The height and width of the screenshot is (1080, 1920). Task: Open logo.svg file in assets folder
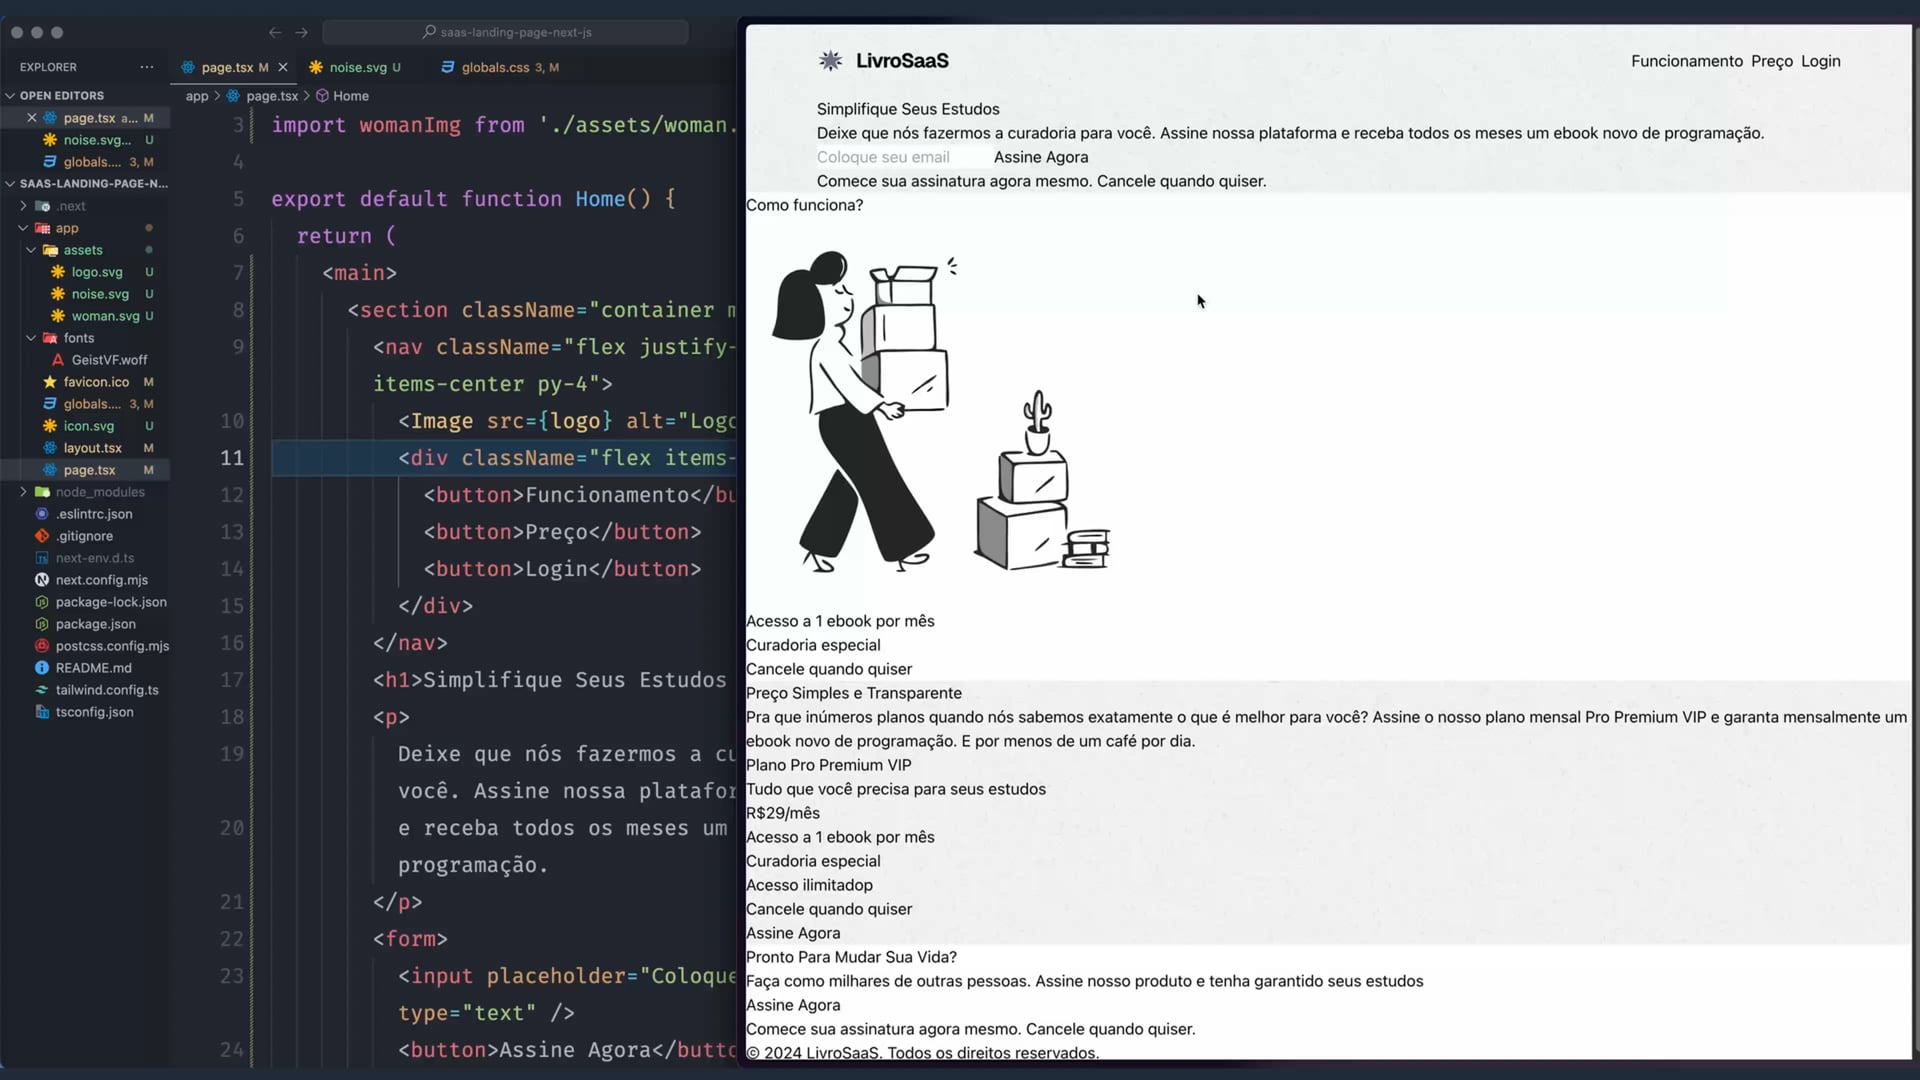pyautogui.click(x=97, y=272)
